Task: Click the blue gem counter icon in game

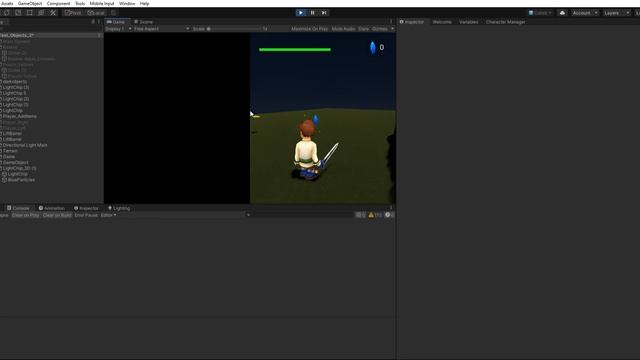Action: point(372,47)
